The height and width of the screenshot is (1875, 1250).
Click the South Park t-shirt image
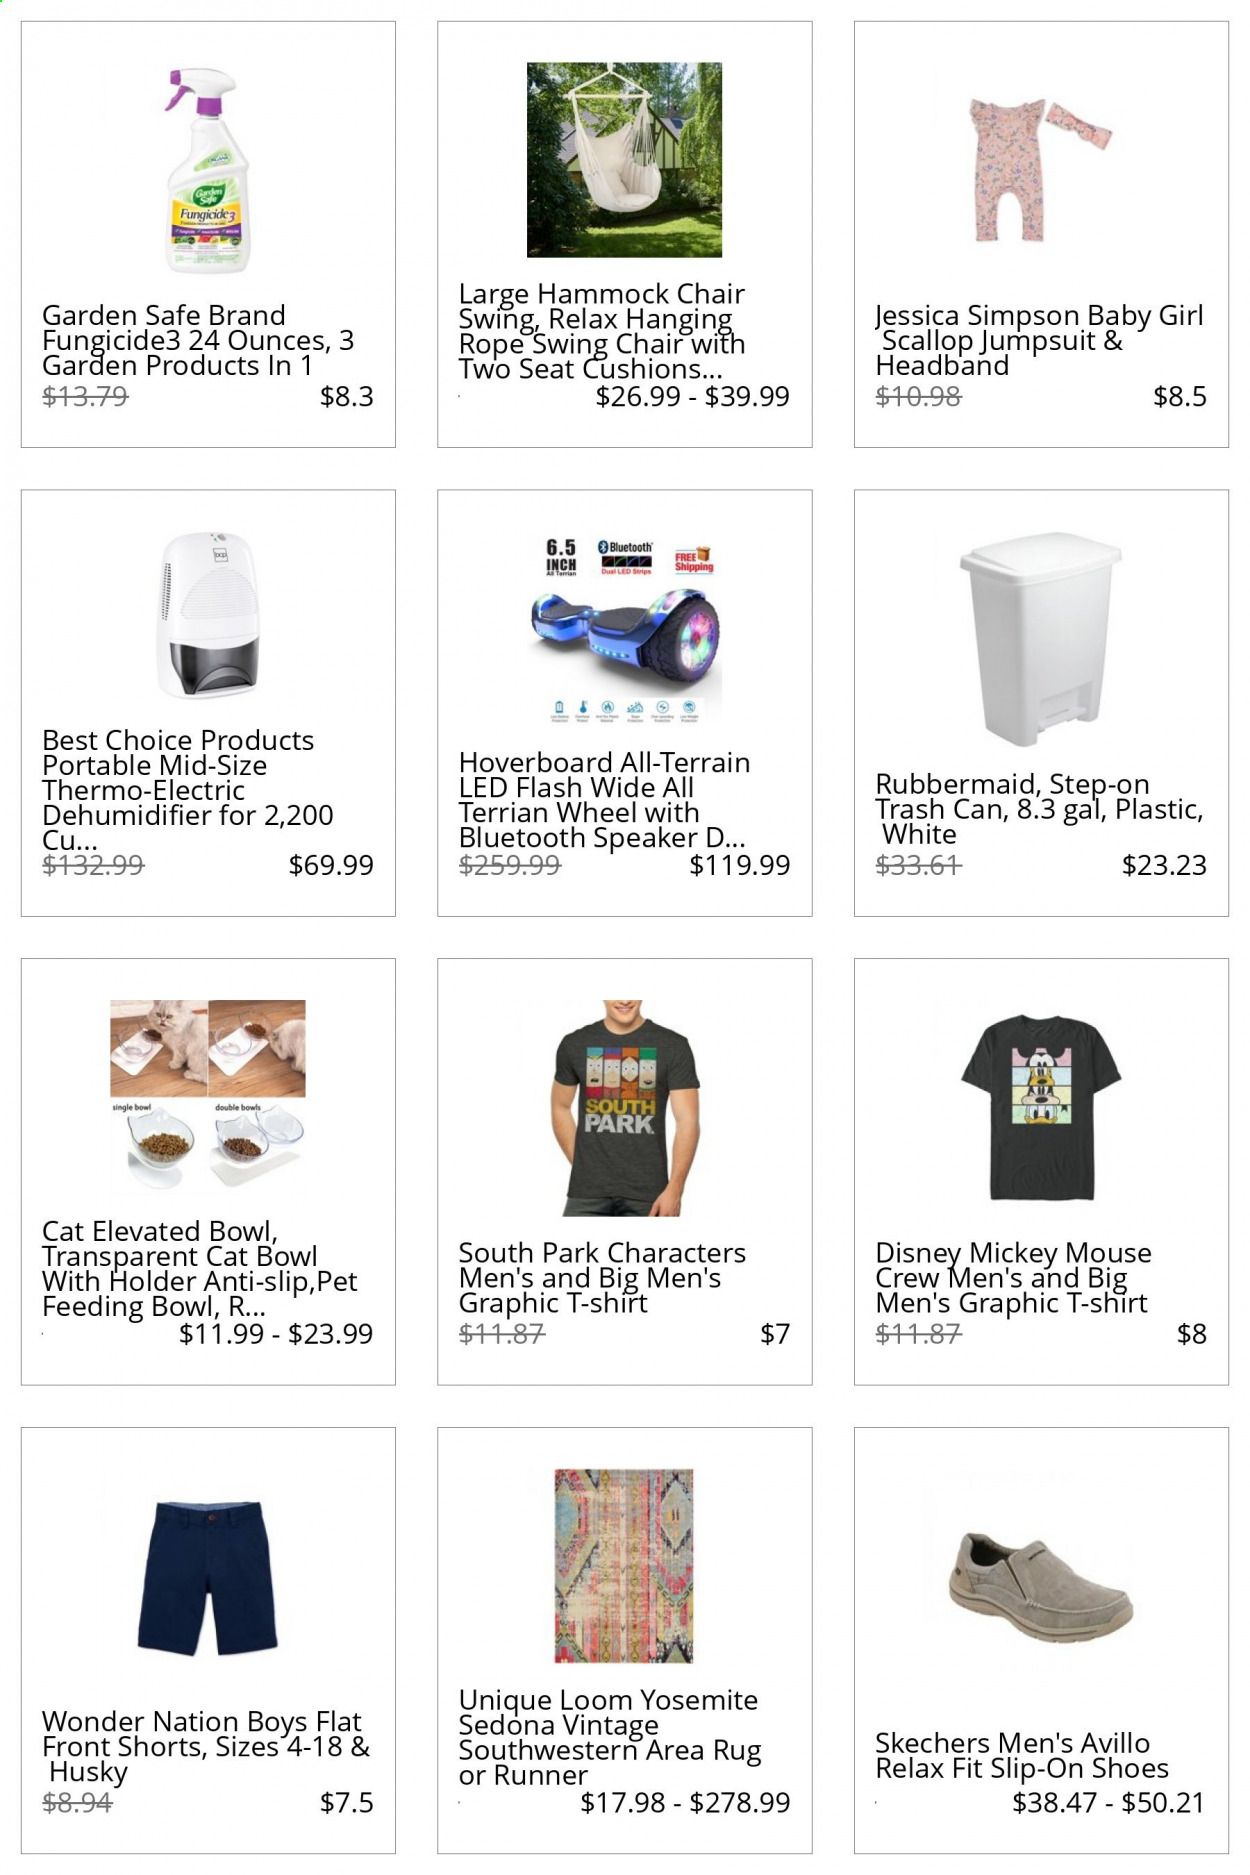[624, 1107]
